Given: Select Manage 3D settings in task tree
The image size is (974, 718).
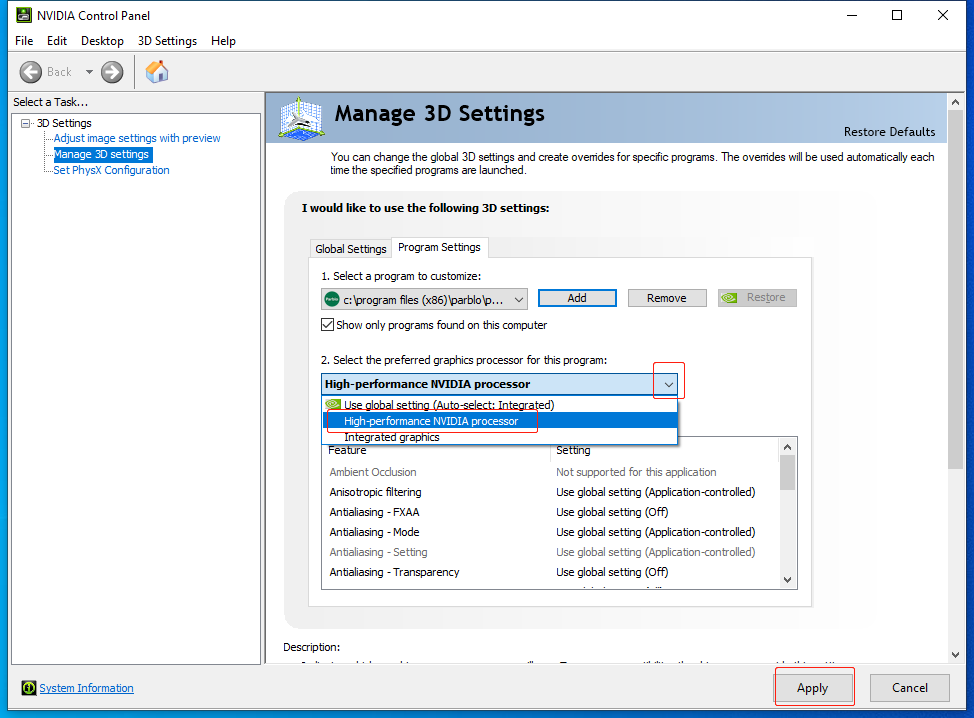Looking at the screenshot, I should point(101,154).
